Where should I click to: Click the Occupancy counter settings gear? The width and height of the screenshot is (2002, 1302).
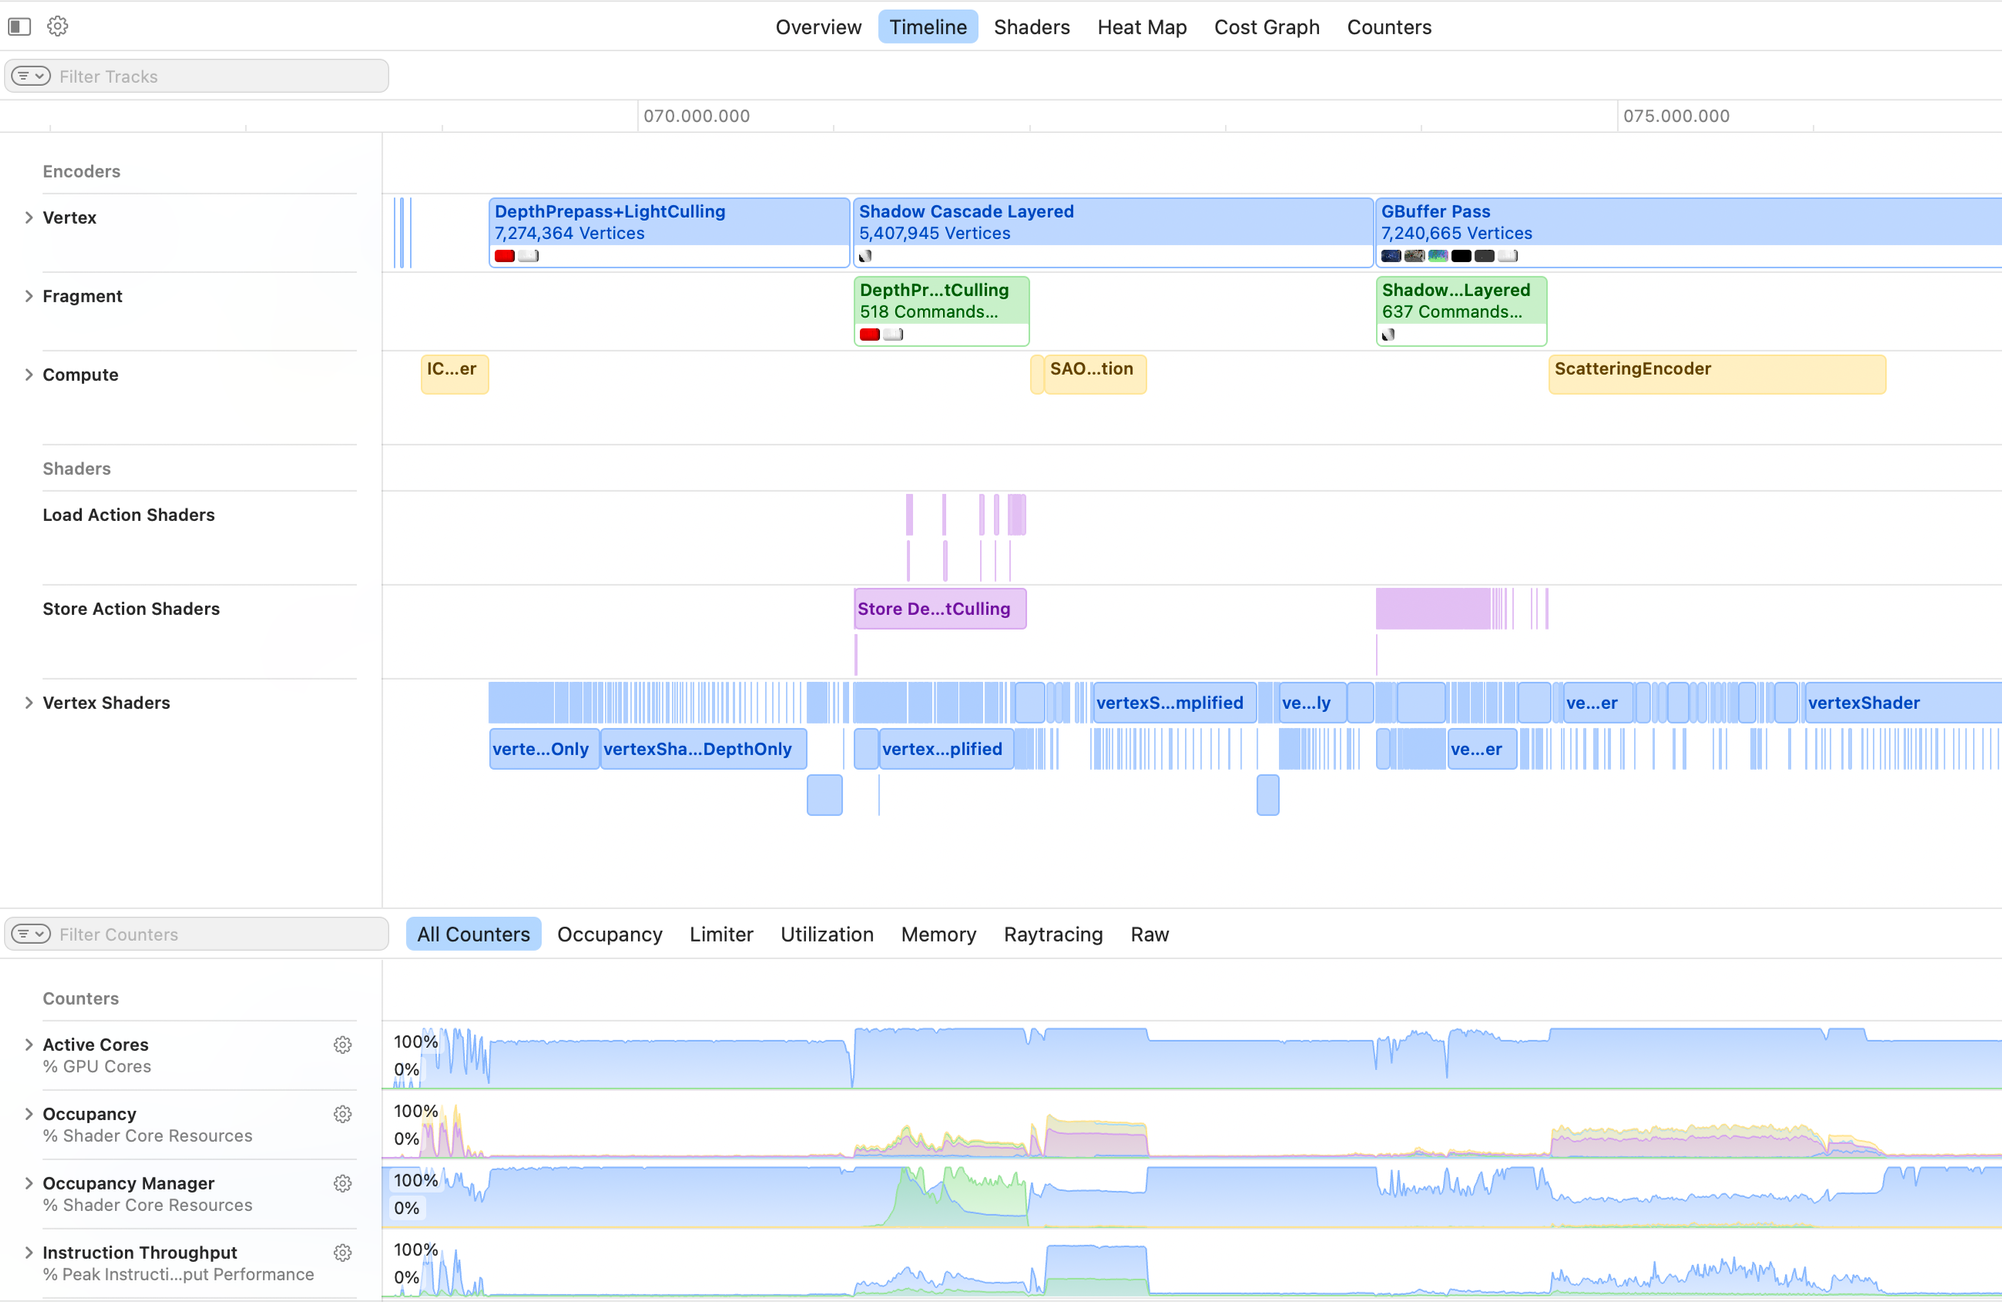pyautogui.click(x=342, y=1114)
